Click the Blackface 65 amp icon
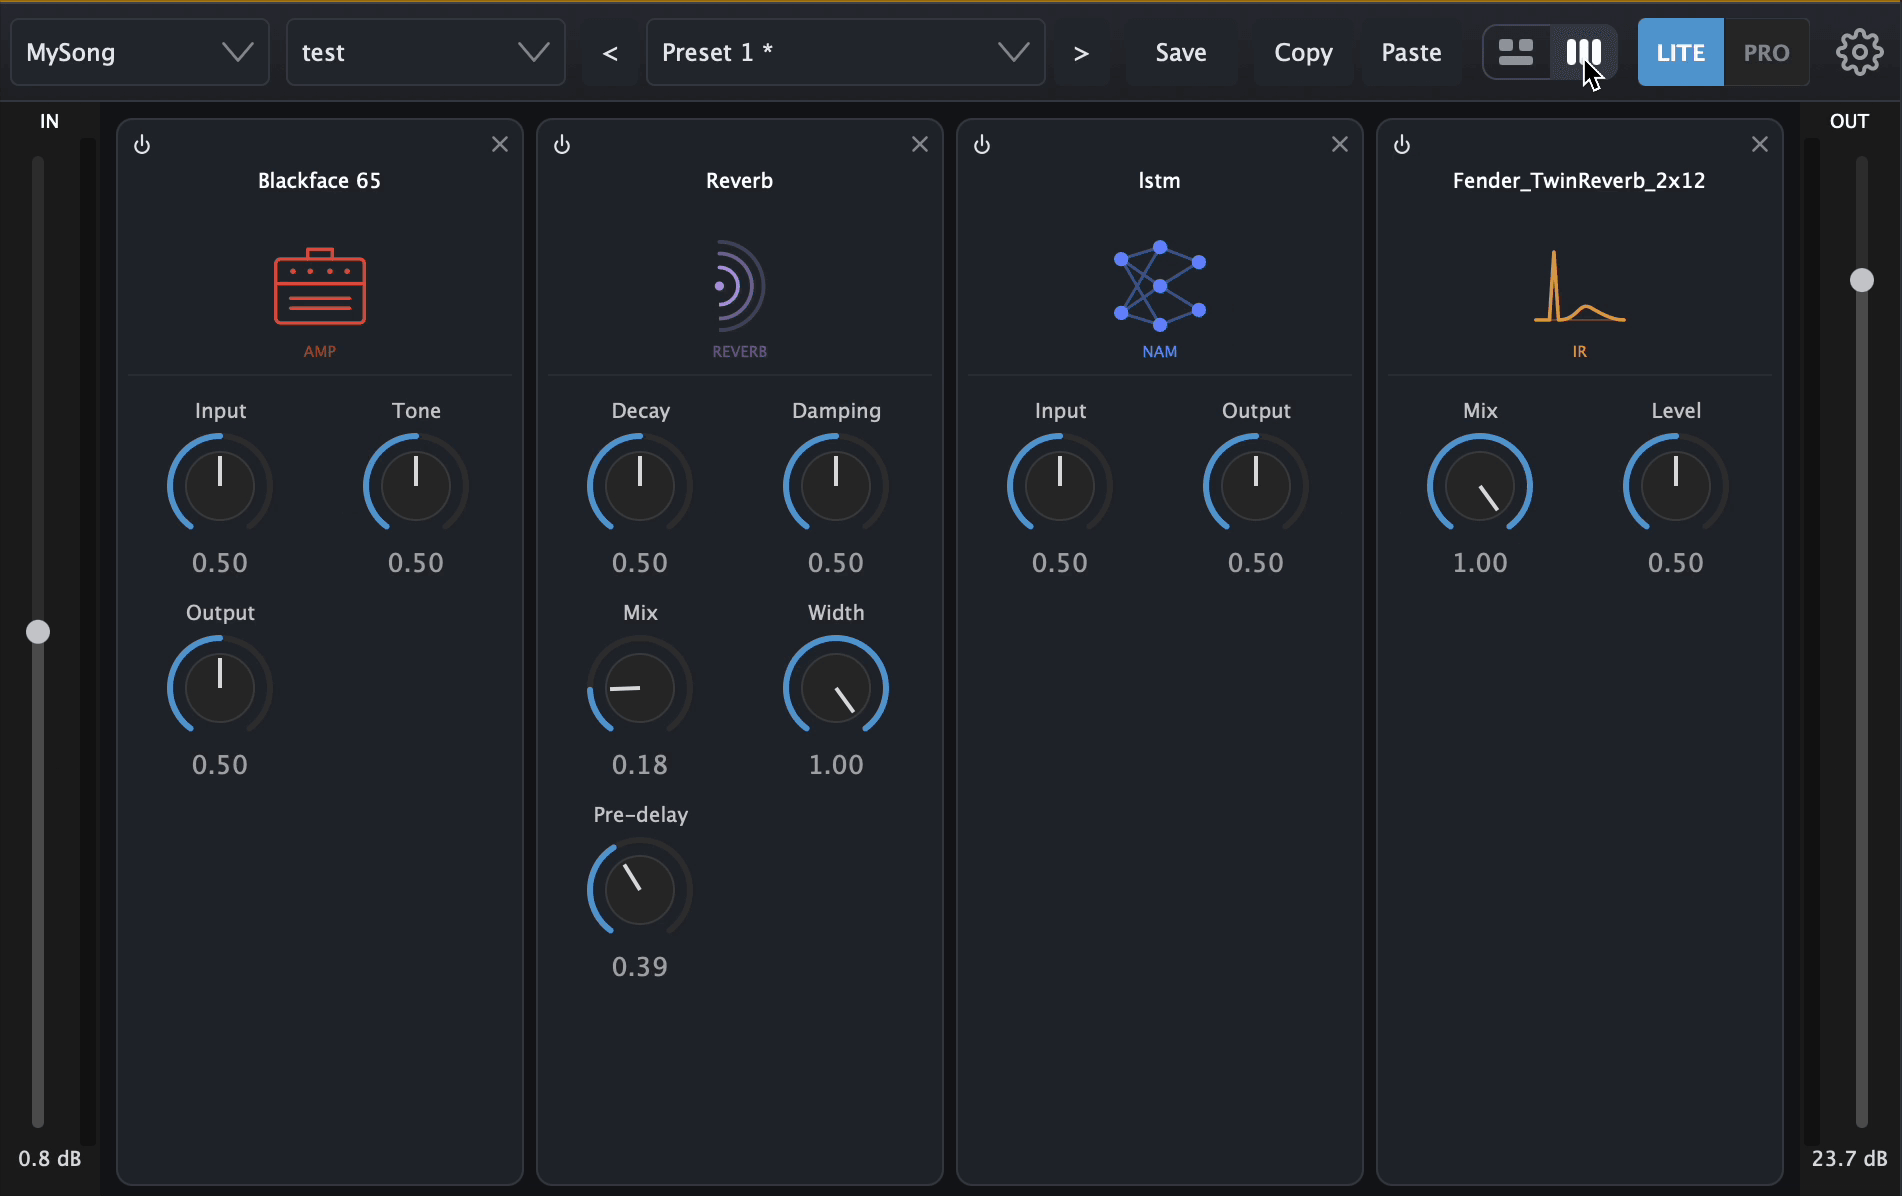Image resolution: width=1902 pixels, height=1196 pixels. click(x=320, y=286)
